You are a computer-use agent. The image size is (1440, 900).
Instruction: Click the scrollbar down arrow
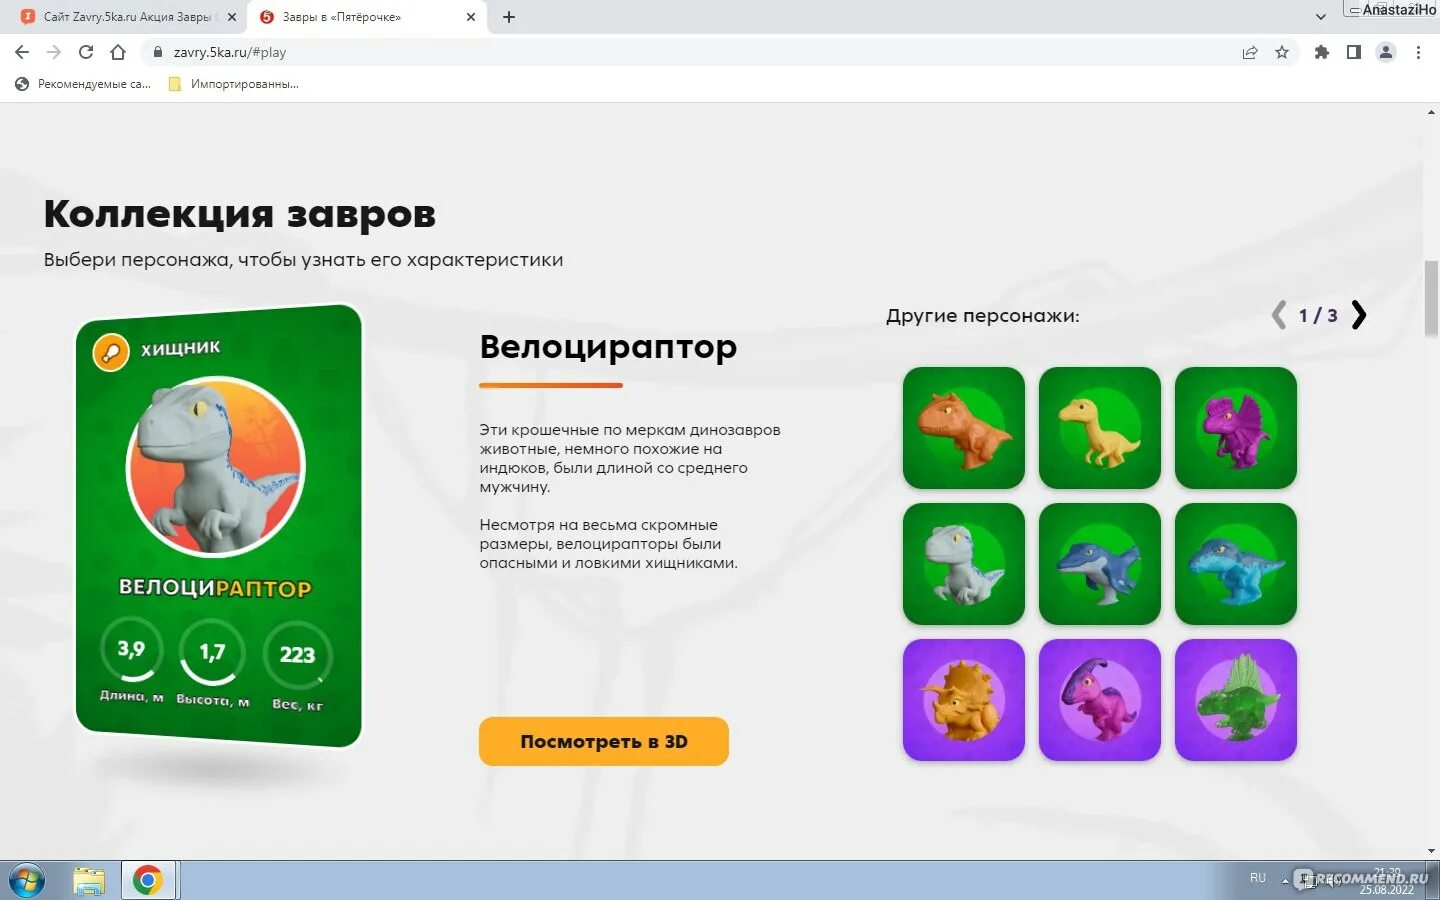[1431, 851]
